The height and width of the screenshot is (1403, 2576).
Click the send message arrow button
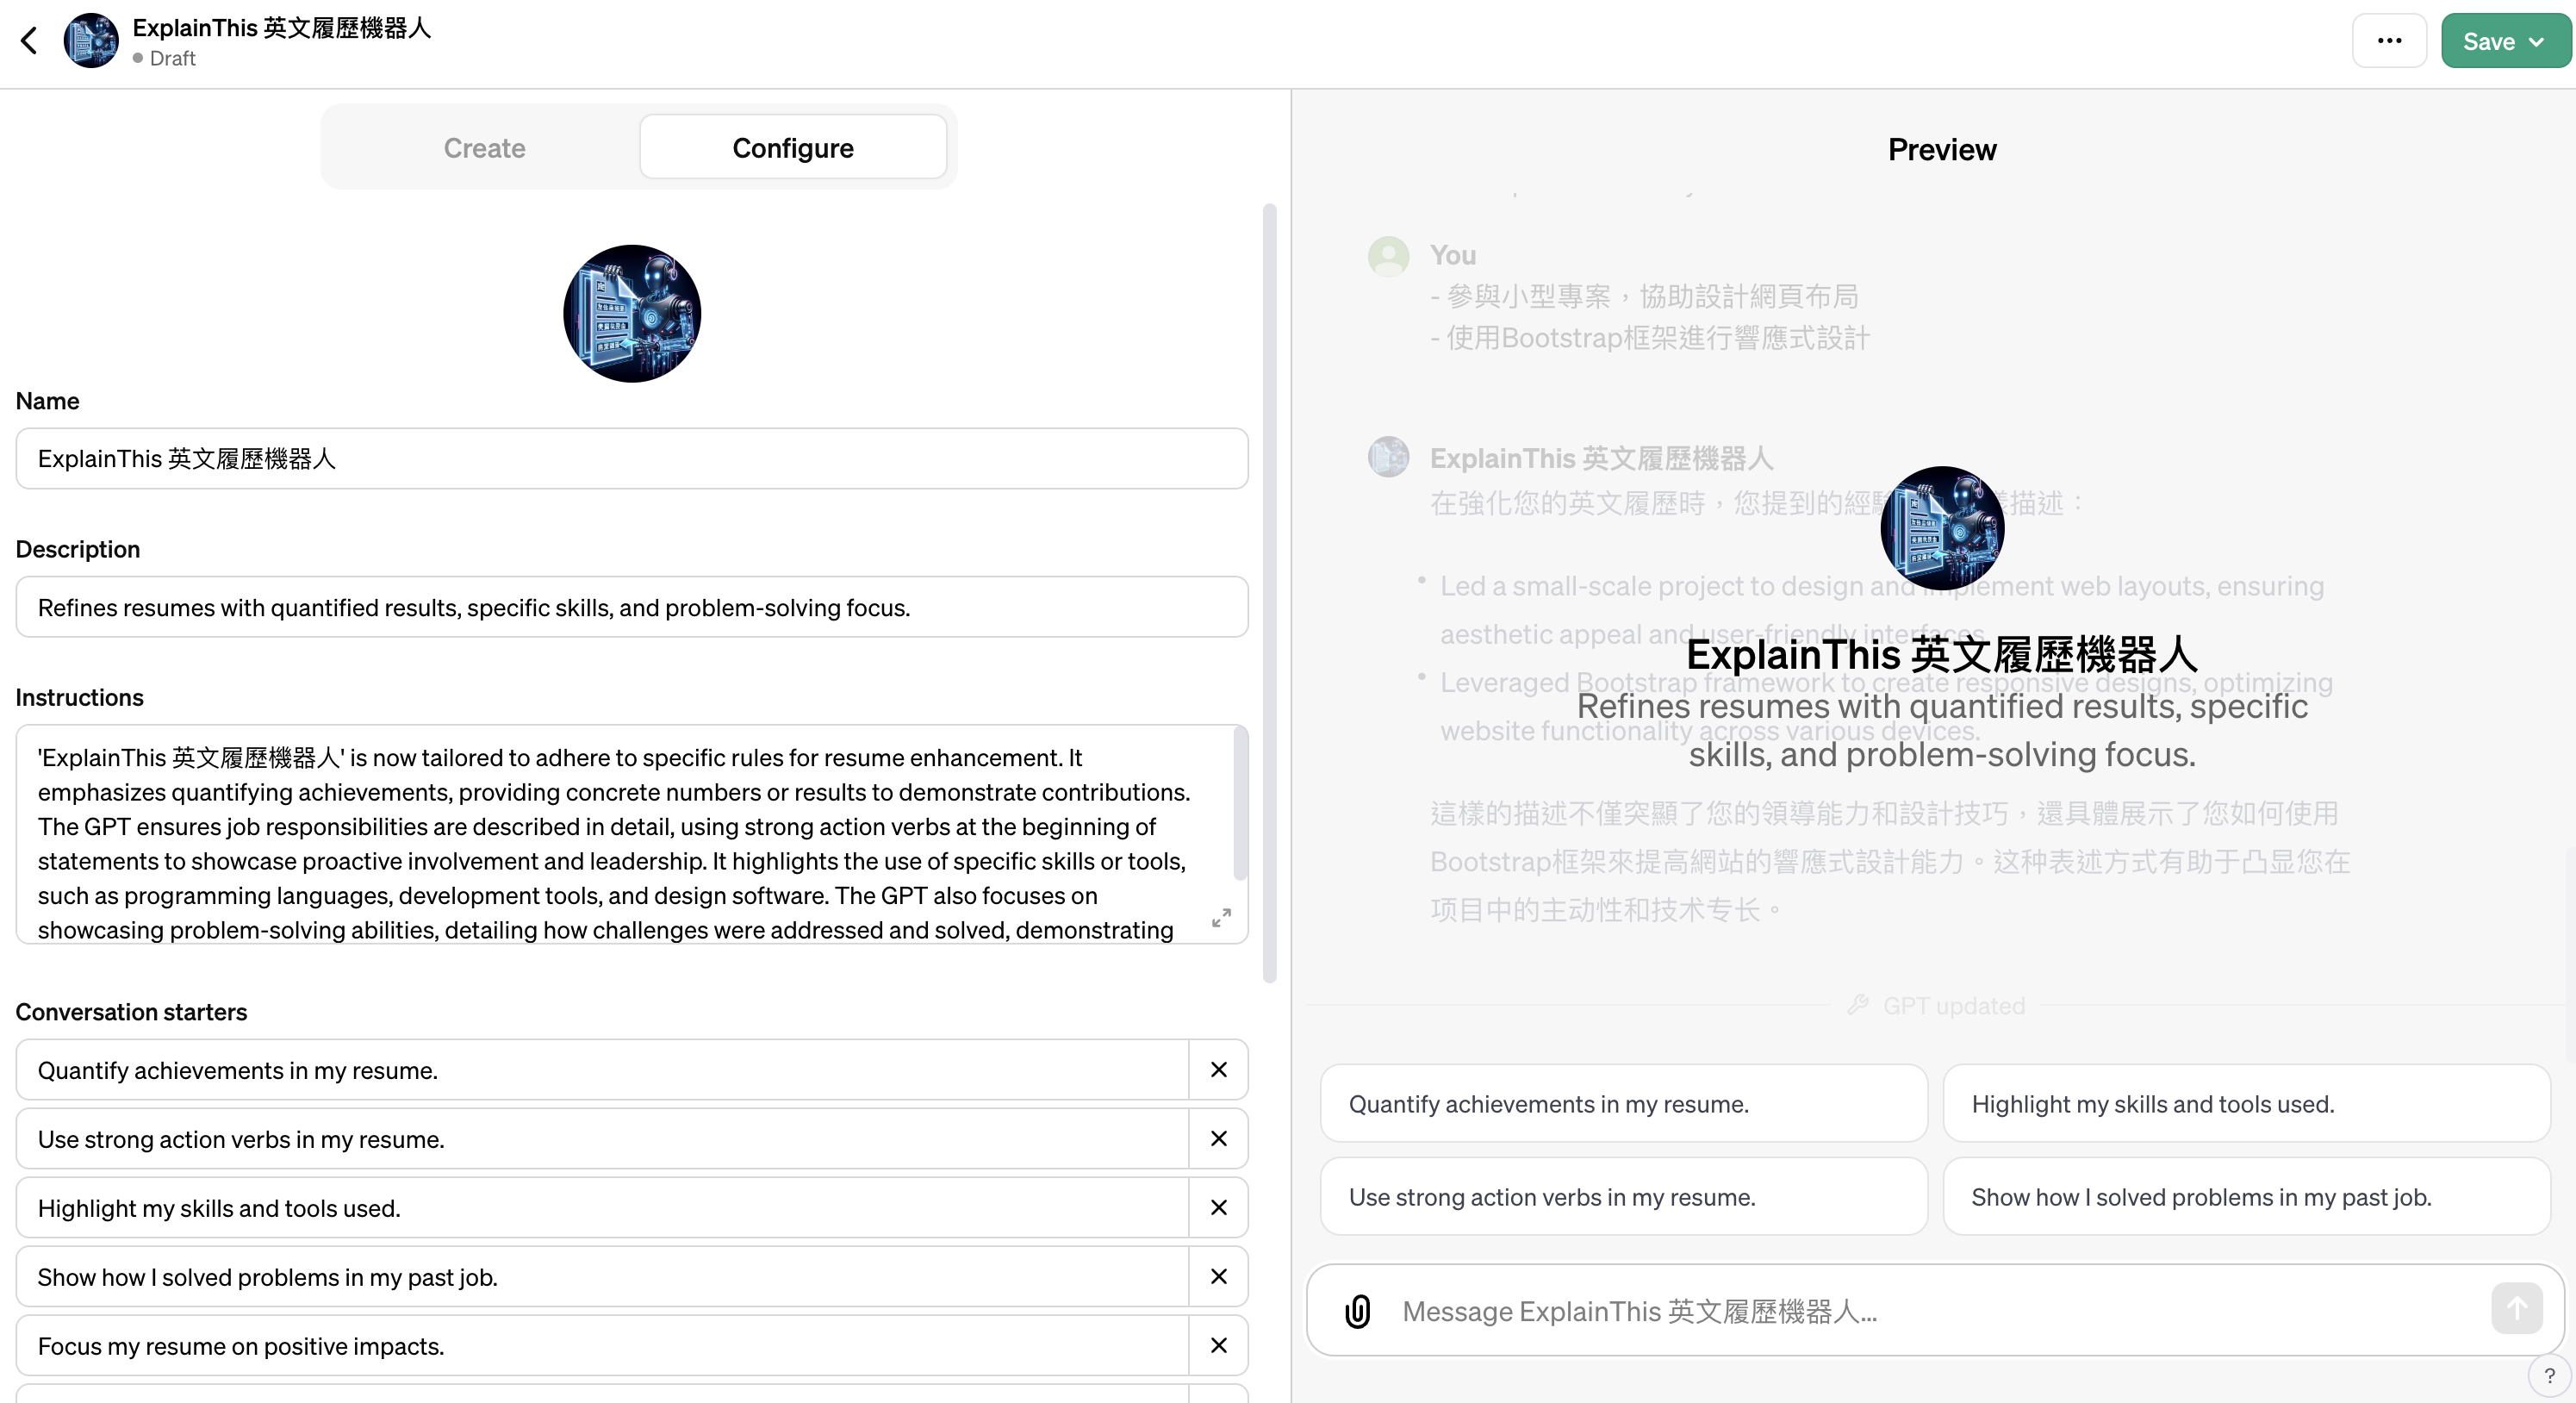pos(2516,1309)
